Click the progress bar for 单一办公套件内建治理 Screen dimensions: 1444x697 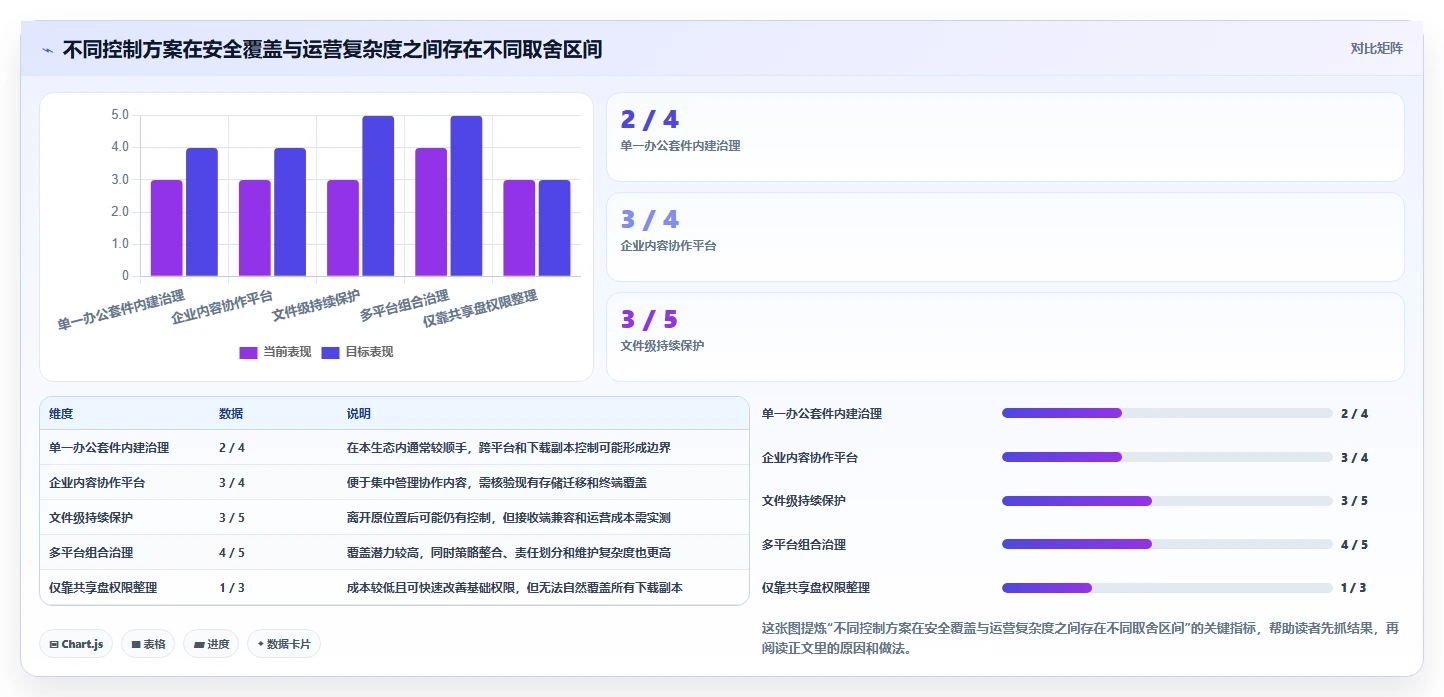[1167, 413]
